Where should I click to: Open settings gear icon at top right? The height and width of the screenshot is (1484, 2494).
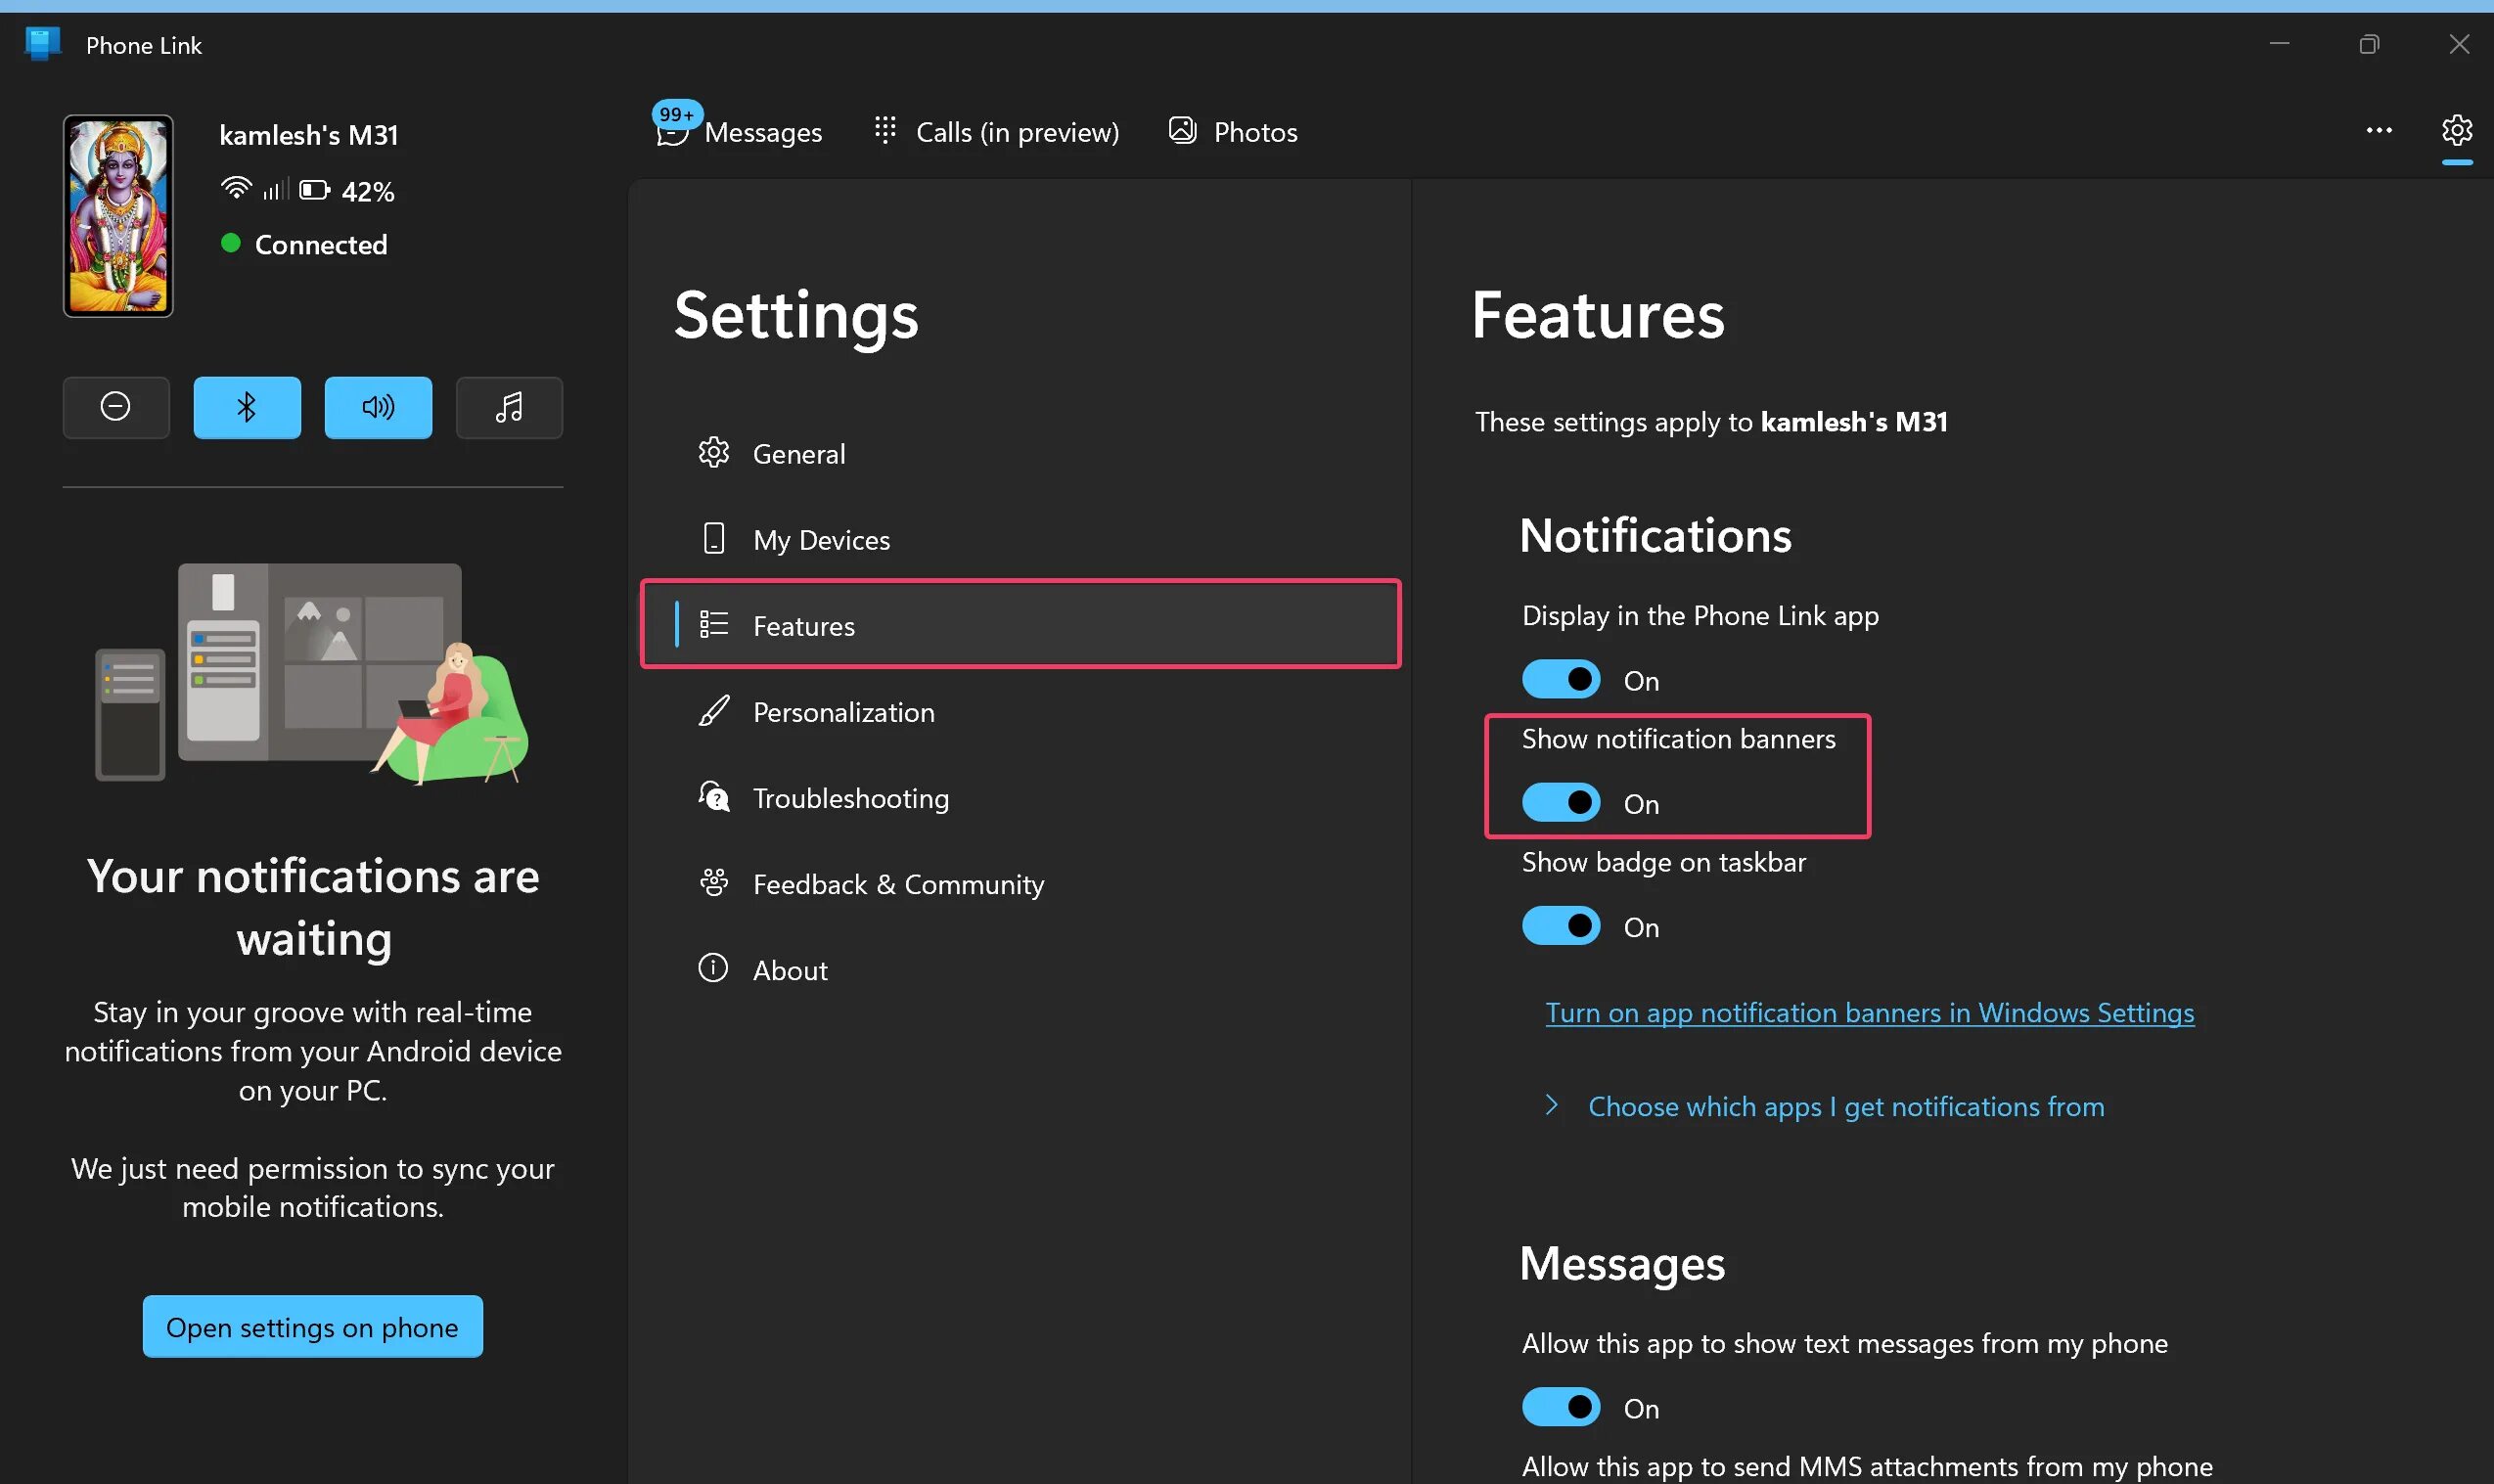tap(2456, 131)
